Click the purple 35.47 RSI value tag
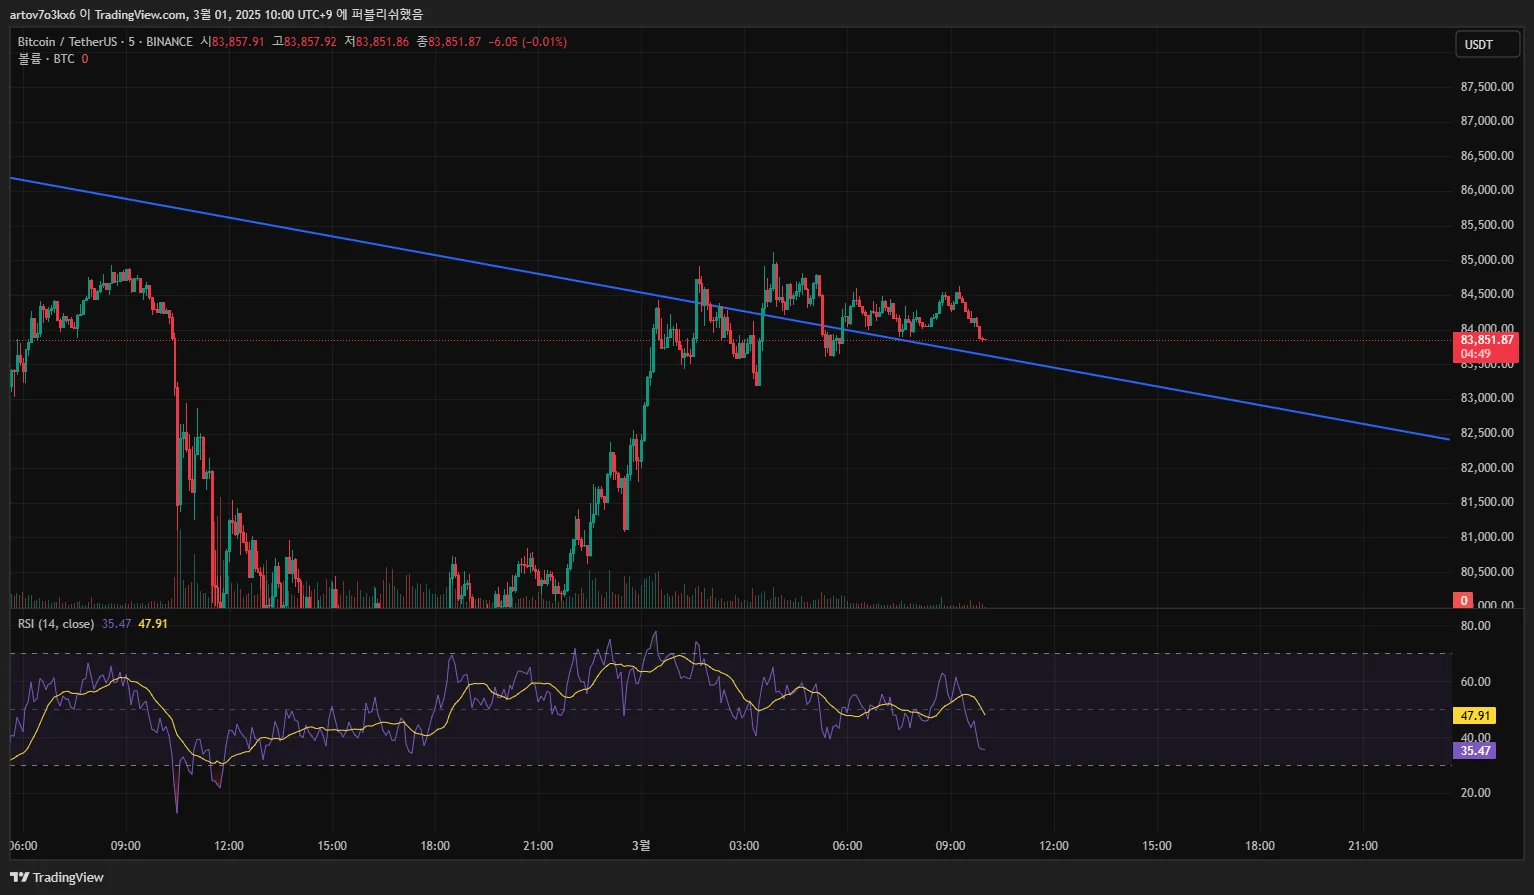1534x895 pixels. coord(1475,751)
